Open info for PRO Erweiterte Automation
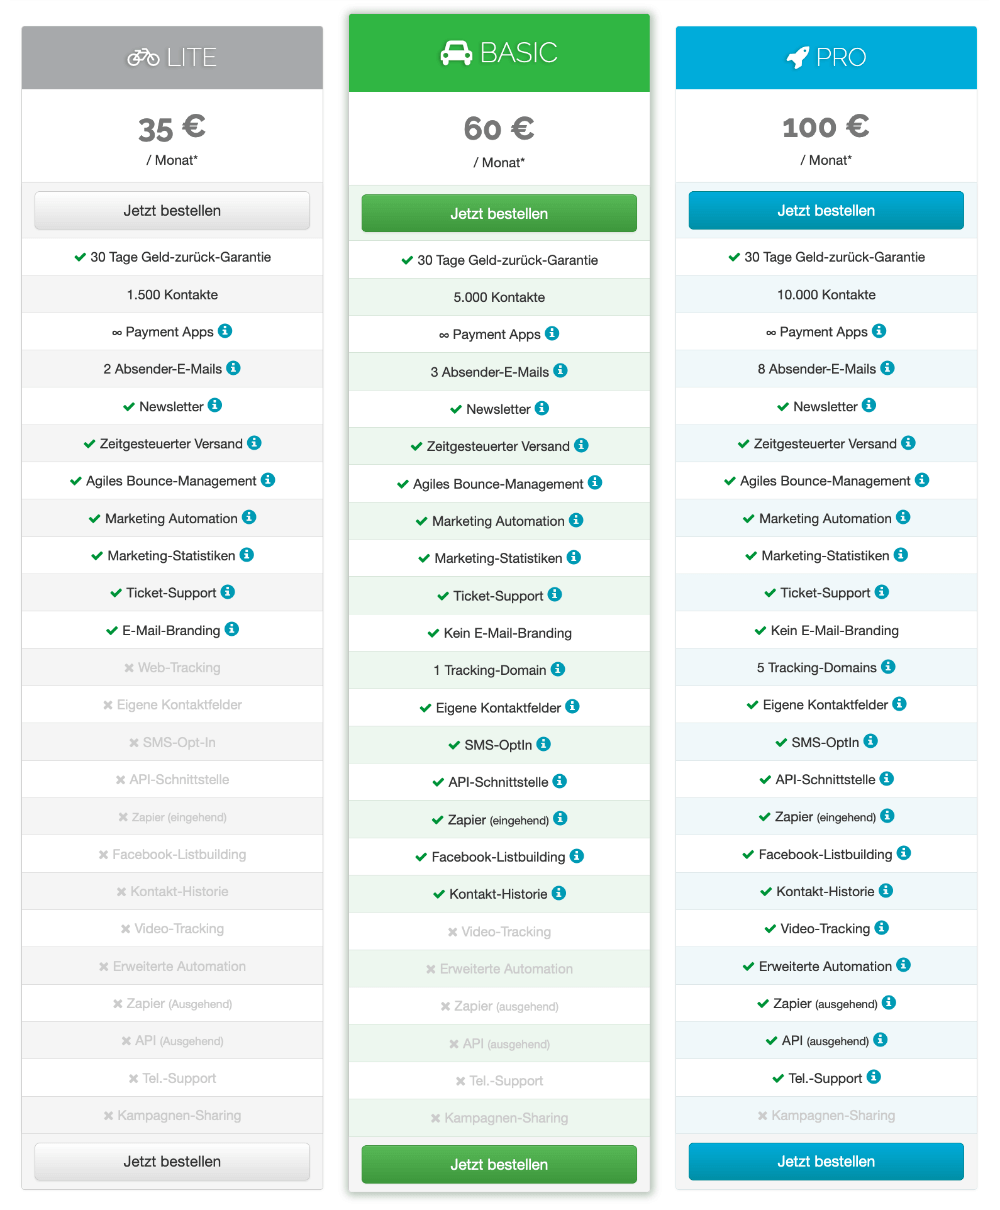 point(903,965)
